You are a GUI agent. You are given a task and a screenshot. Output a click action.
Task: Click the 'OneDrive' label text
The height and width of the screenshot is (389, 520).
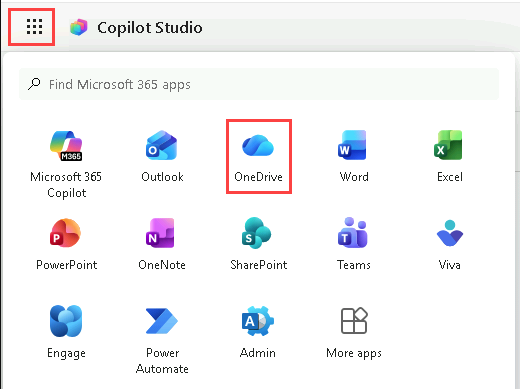pyautogui.click(x=258, y=177)
